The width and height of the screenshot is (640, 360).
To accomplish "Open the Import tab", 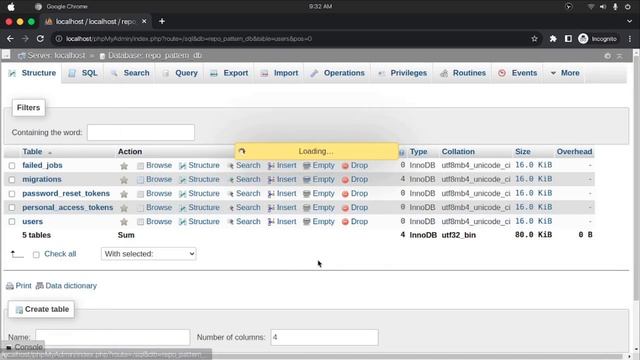I will [x=280, y=73].
